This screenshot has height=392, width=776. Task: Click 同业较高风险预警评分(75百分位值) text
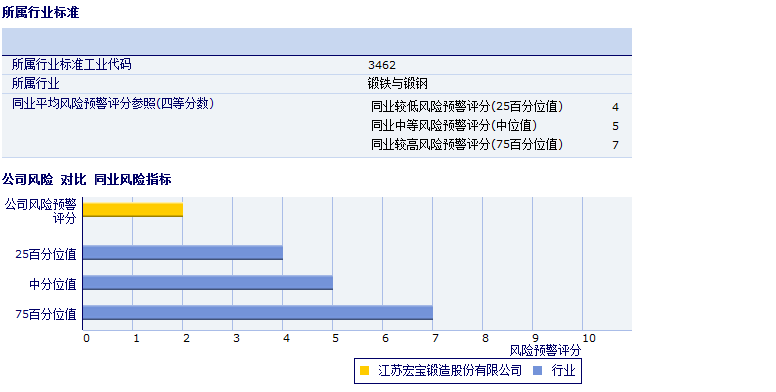(467, 145)
